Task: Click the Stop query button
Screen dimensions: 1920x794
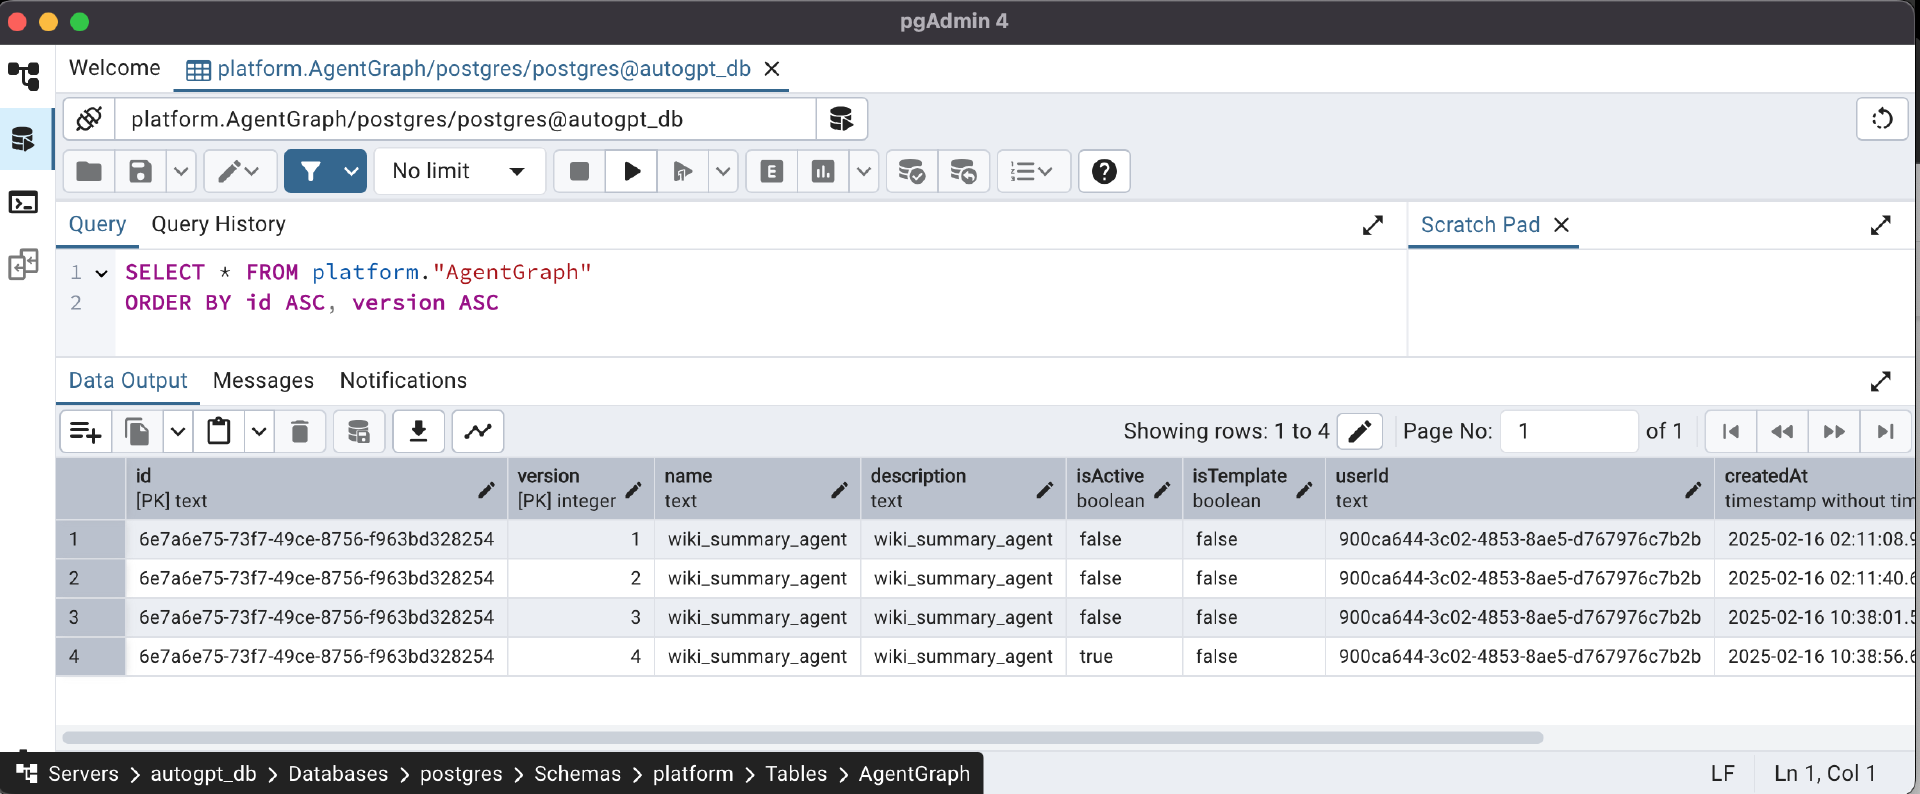Action: coord(579,171)
